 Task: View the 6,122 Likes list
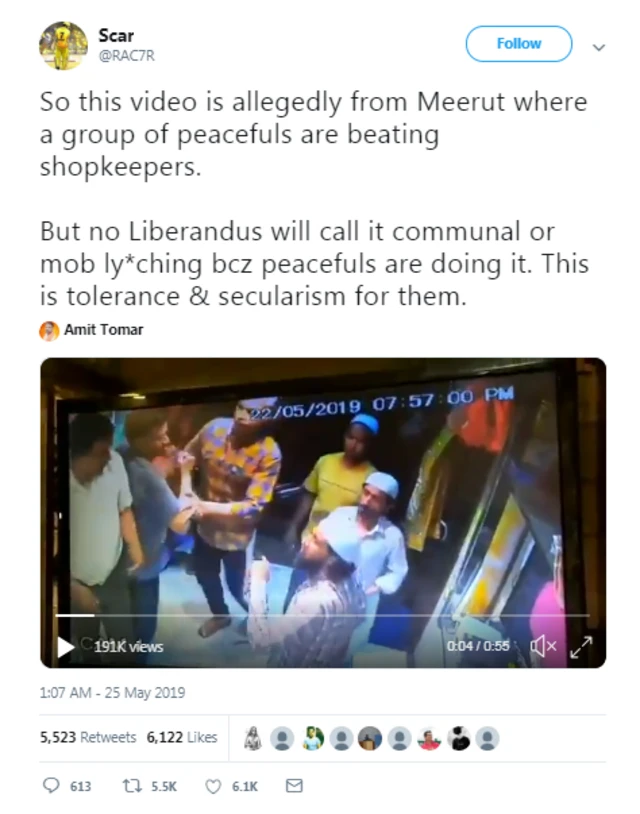click(182, 737)
